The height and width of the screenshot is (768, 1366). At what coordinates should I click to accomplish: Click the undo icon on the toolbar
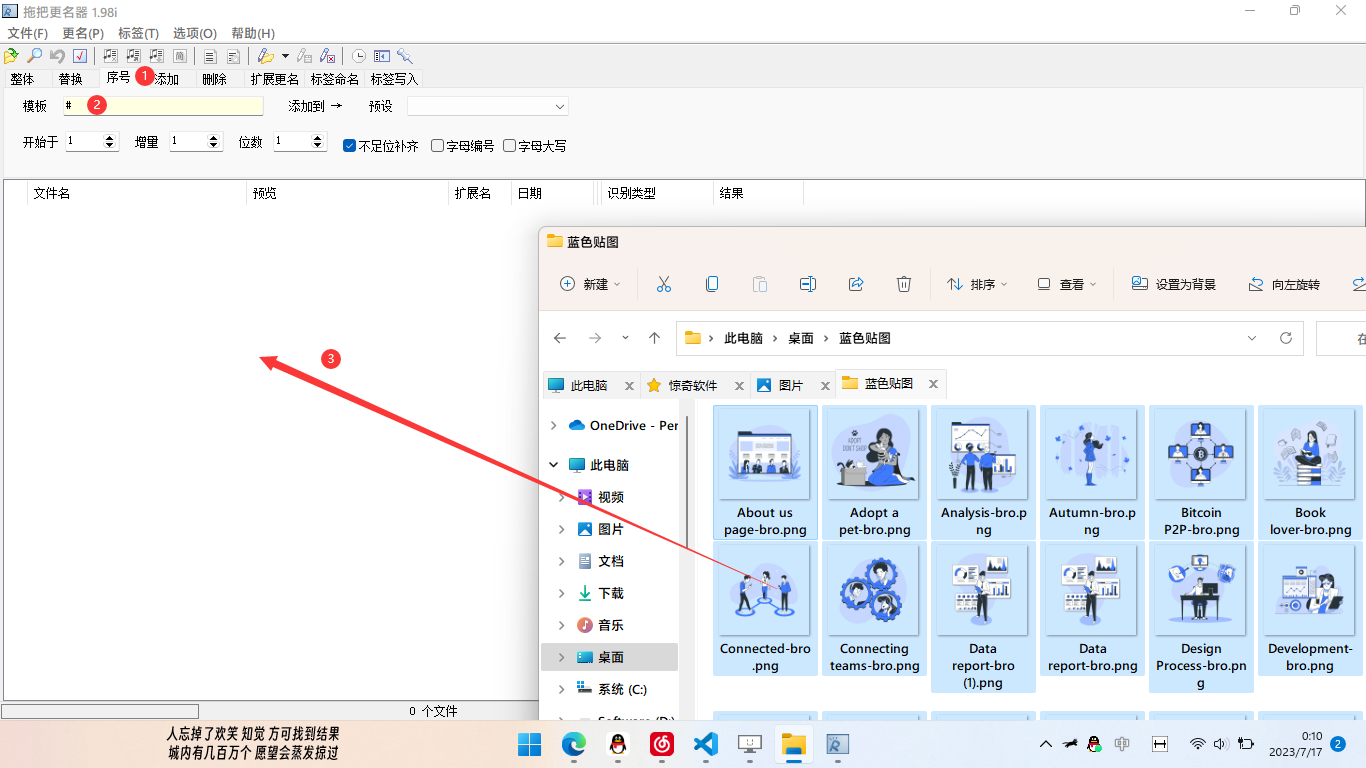coord(57,56)
